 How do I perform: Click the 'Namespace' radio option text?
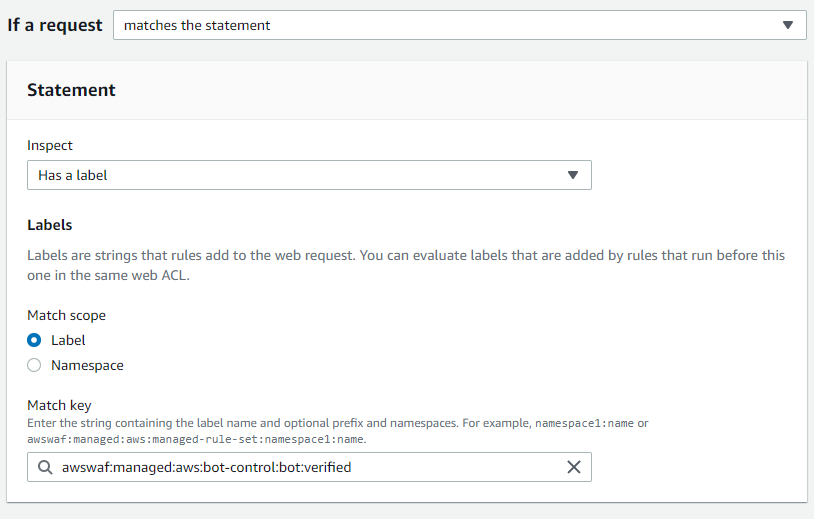pyautogui.click(x=87, y=365)
